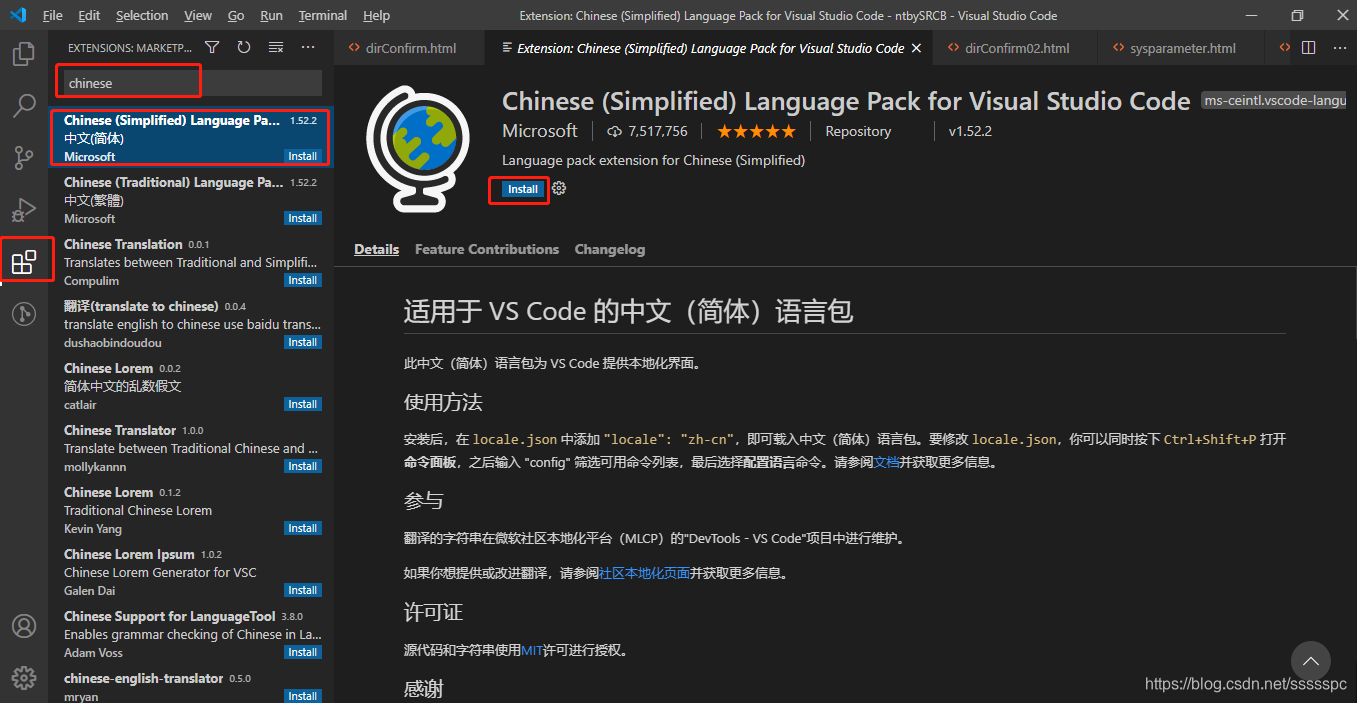The height and width of the screenshot is (703, 1357).
Task: Install the translate to chinese extension
Action: 303,342
